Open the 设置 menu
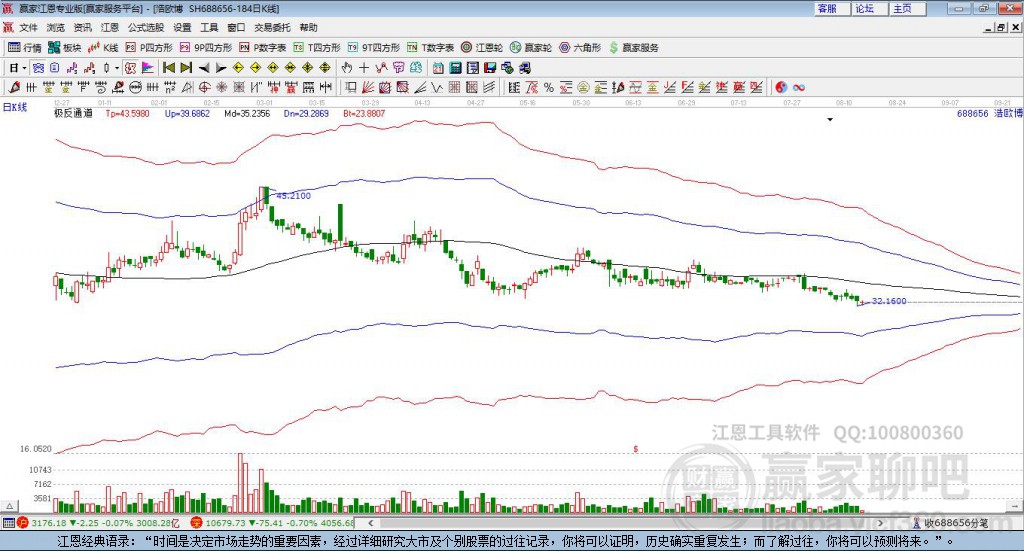The width and height of the screenshot is (1024, 551). point(182,27)
